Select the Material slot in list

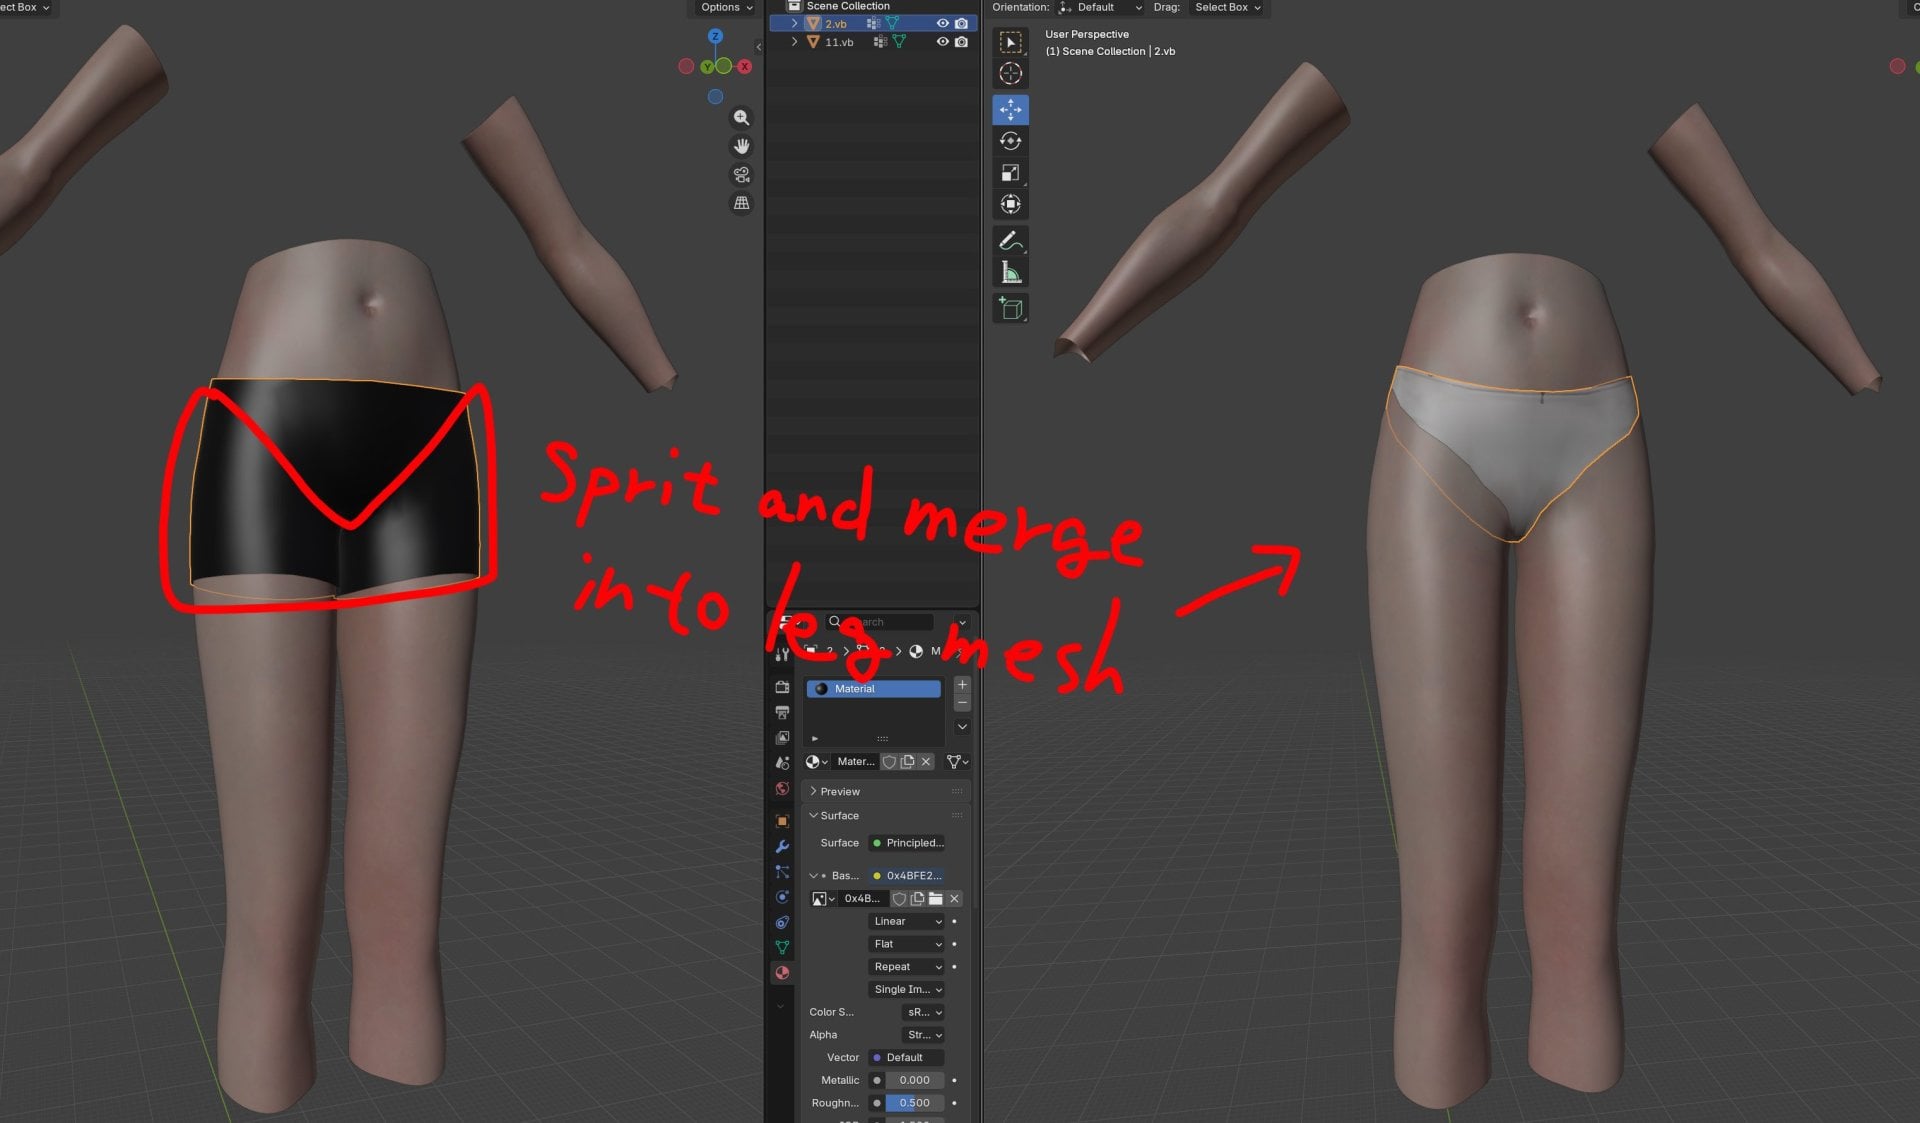873,689
